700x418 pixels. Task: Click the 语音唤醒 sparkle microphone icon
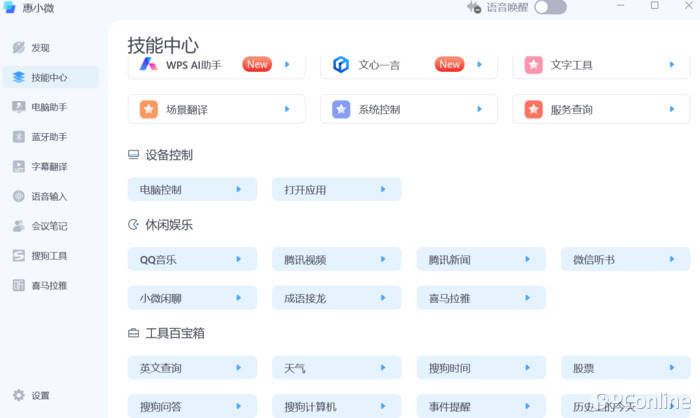coord(474,7)
